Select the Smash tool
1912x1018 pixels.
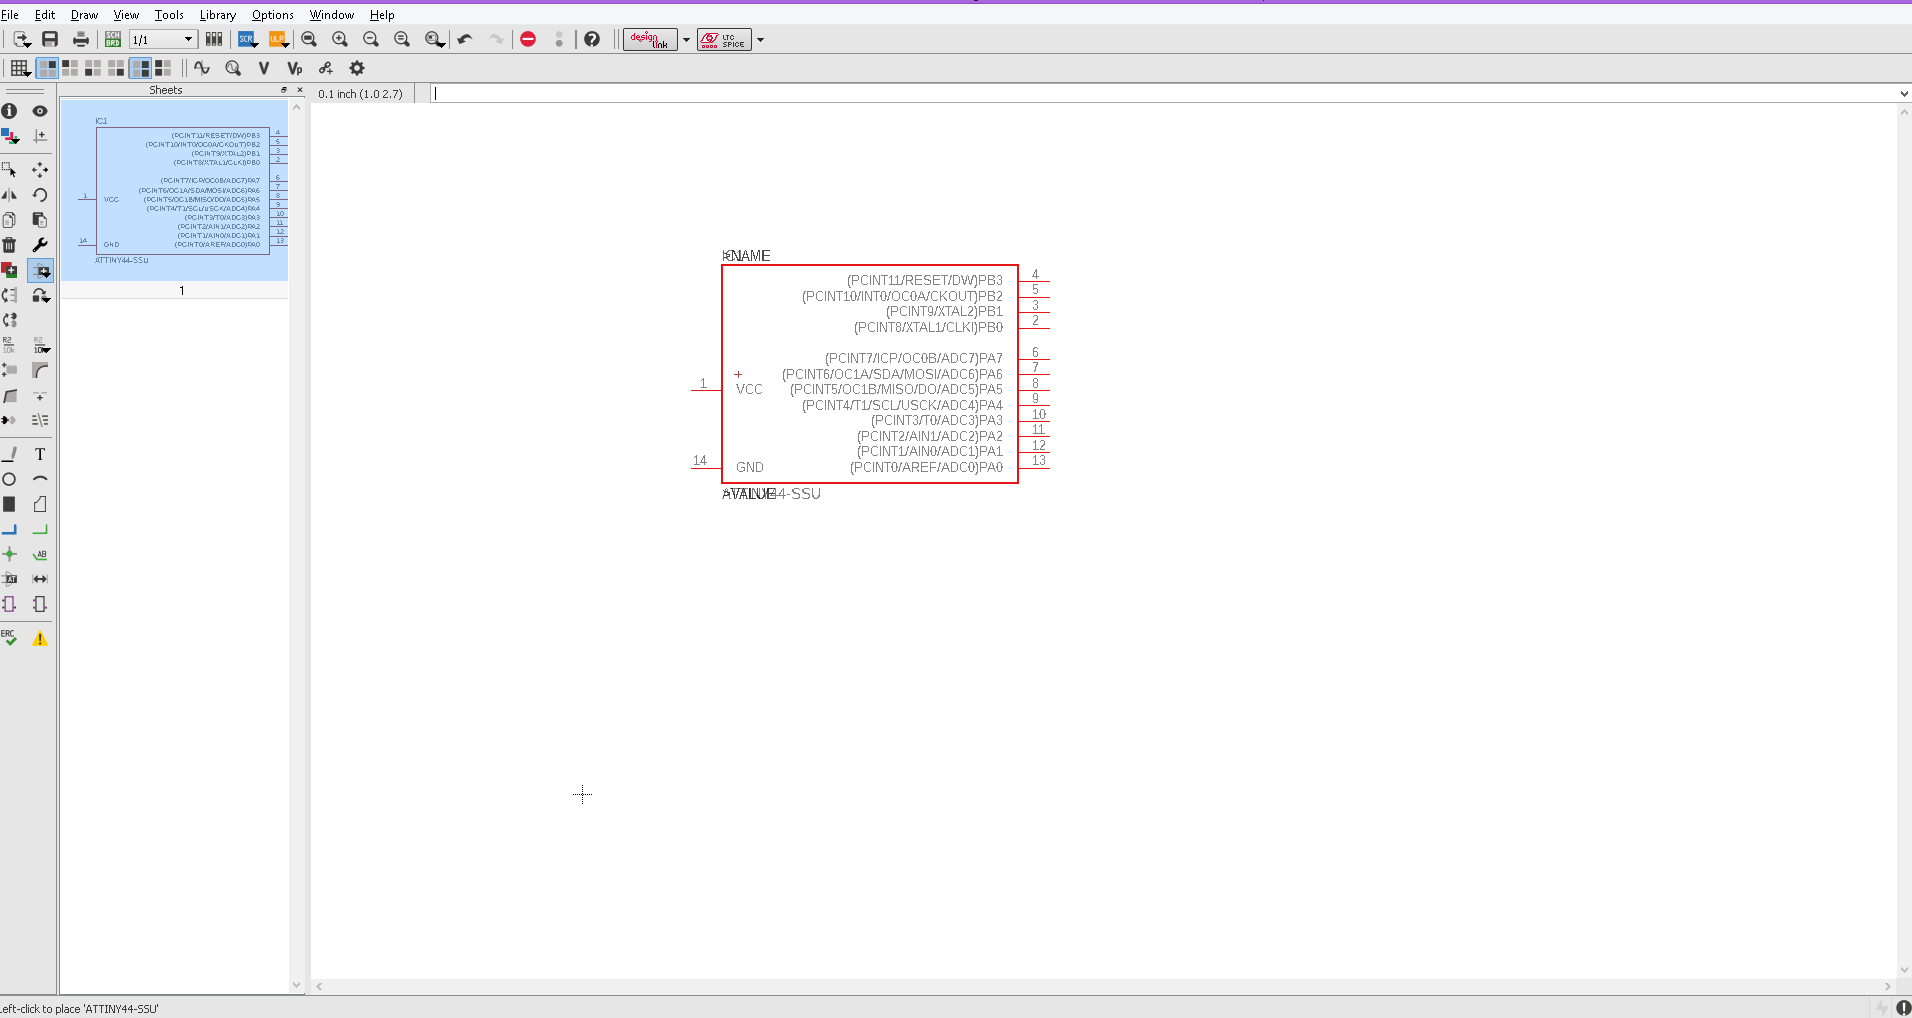point(10,370)
